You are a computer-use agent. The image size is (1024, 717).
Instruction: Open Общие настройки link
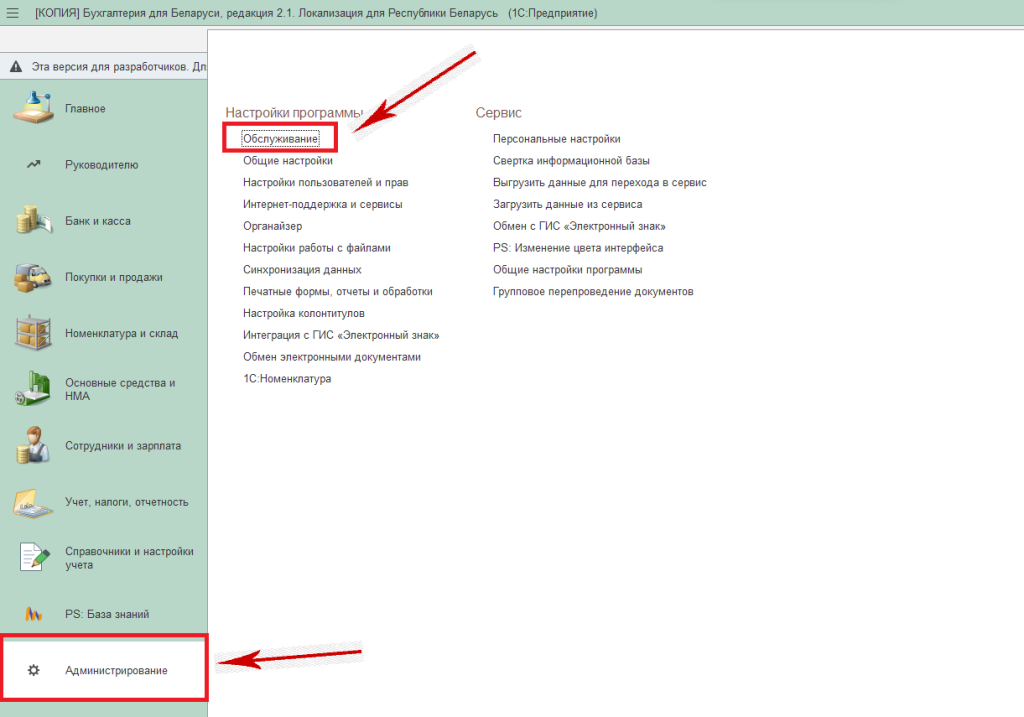pos(288,160)
